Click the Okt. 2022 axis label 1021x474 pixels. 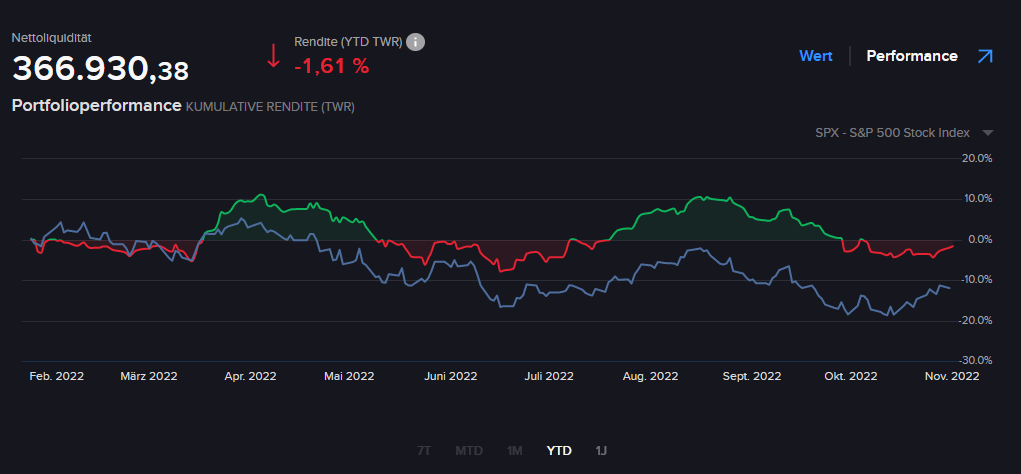point(850,377)
